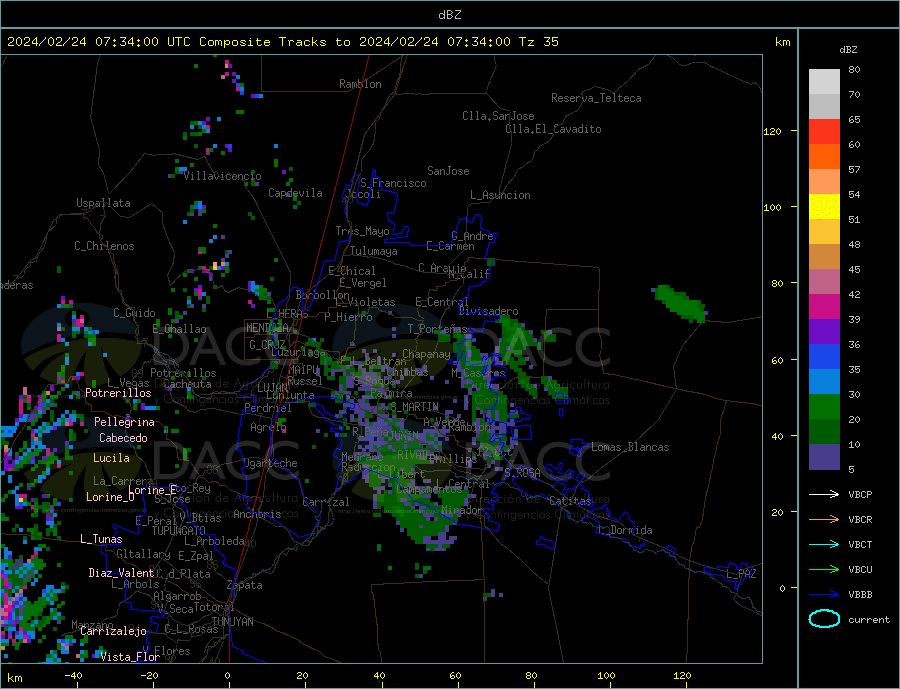
Task: Click the Reserva_Telteca map label
Action: click(x=596, y=98)
